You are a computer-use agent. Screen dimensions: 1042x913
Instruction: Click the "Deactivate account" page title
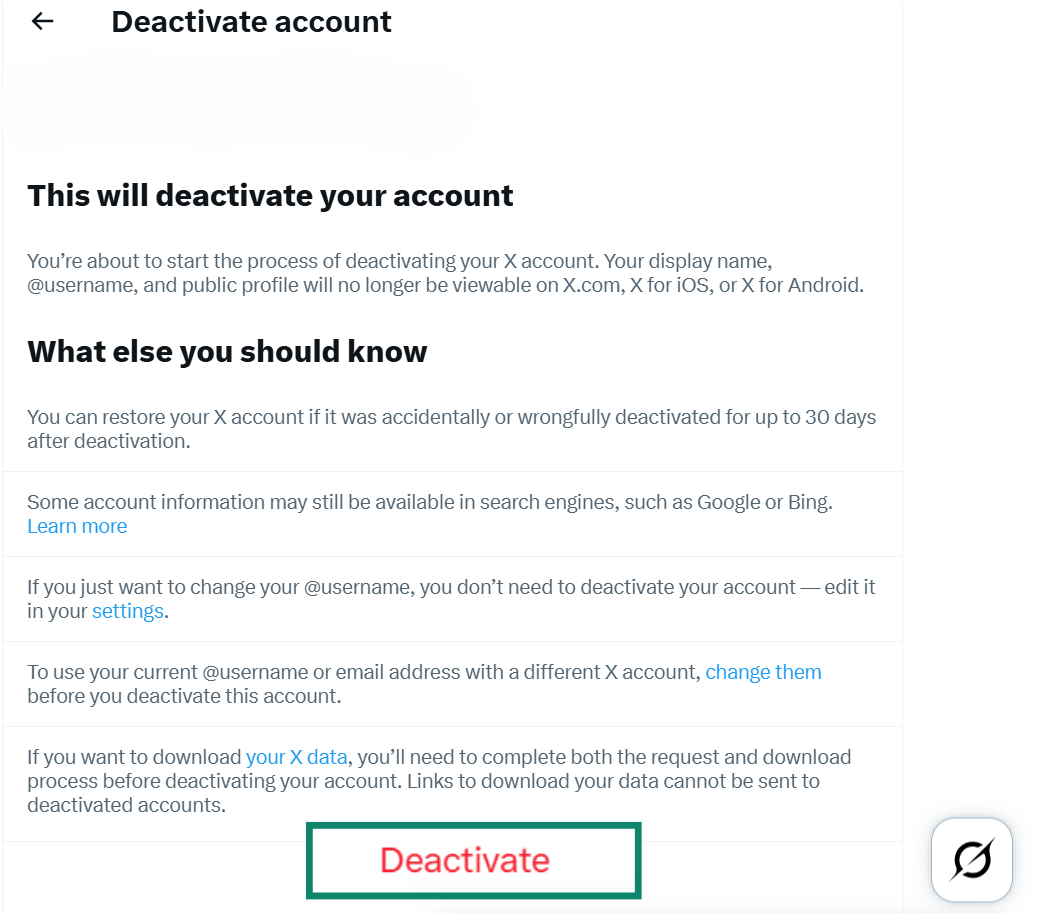(x=251, y=21)
